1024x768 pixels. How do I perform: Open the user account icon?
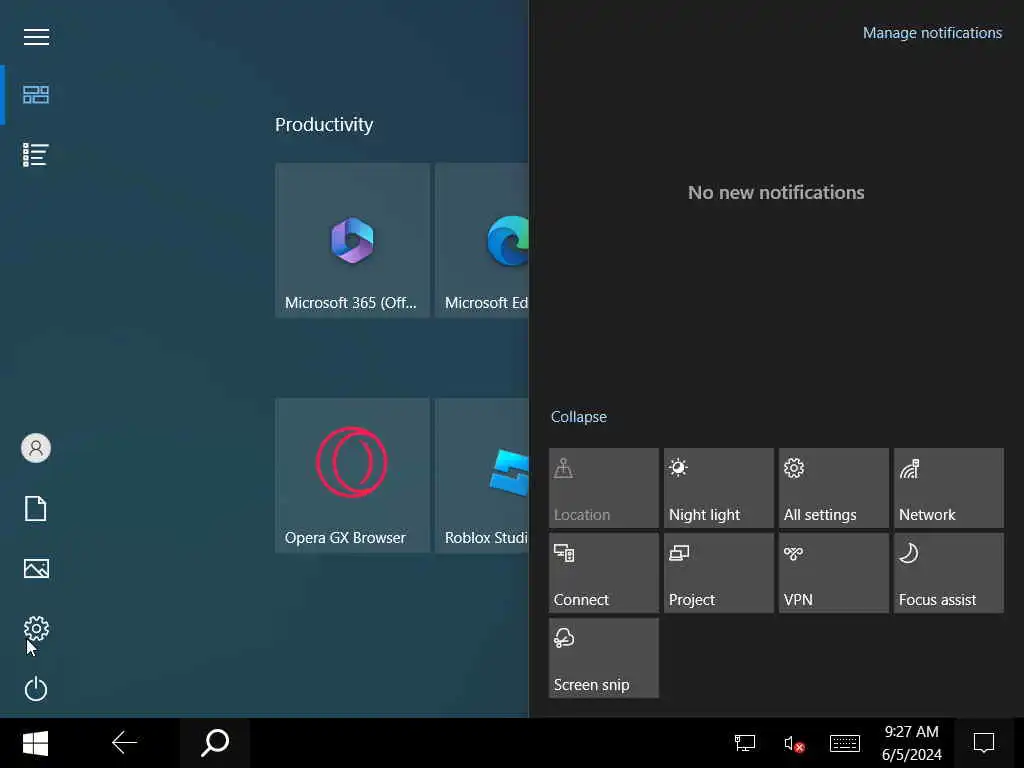36,448
